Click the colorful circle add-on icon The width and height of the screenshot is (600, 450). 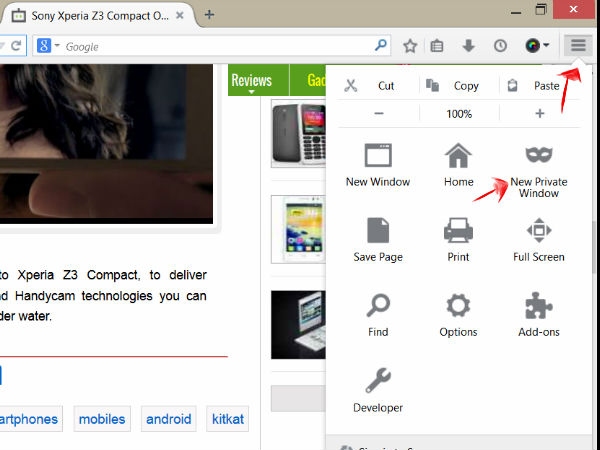coord(532,46)
